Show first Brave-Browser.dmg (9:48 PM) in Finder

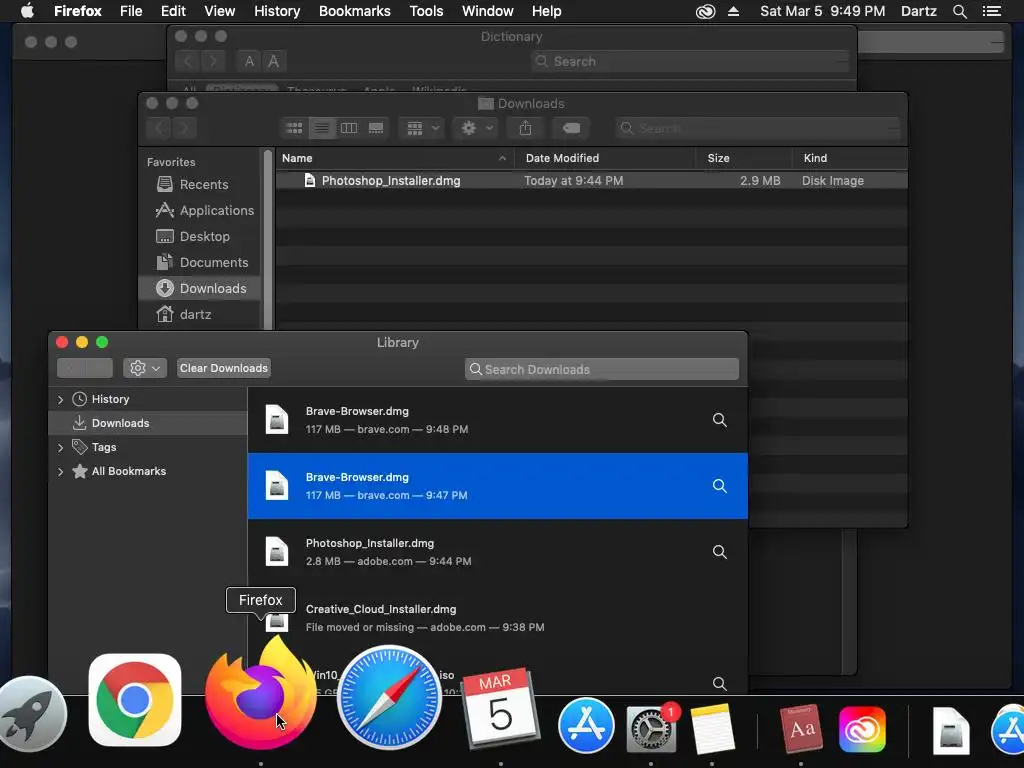click(x=719, y=420)
